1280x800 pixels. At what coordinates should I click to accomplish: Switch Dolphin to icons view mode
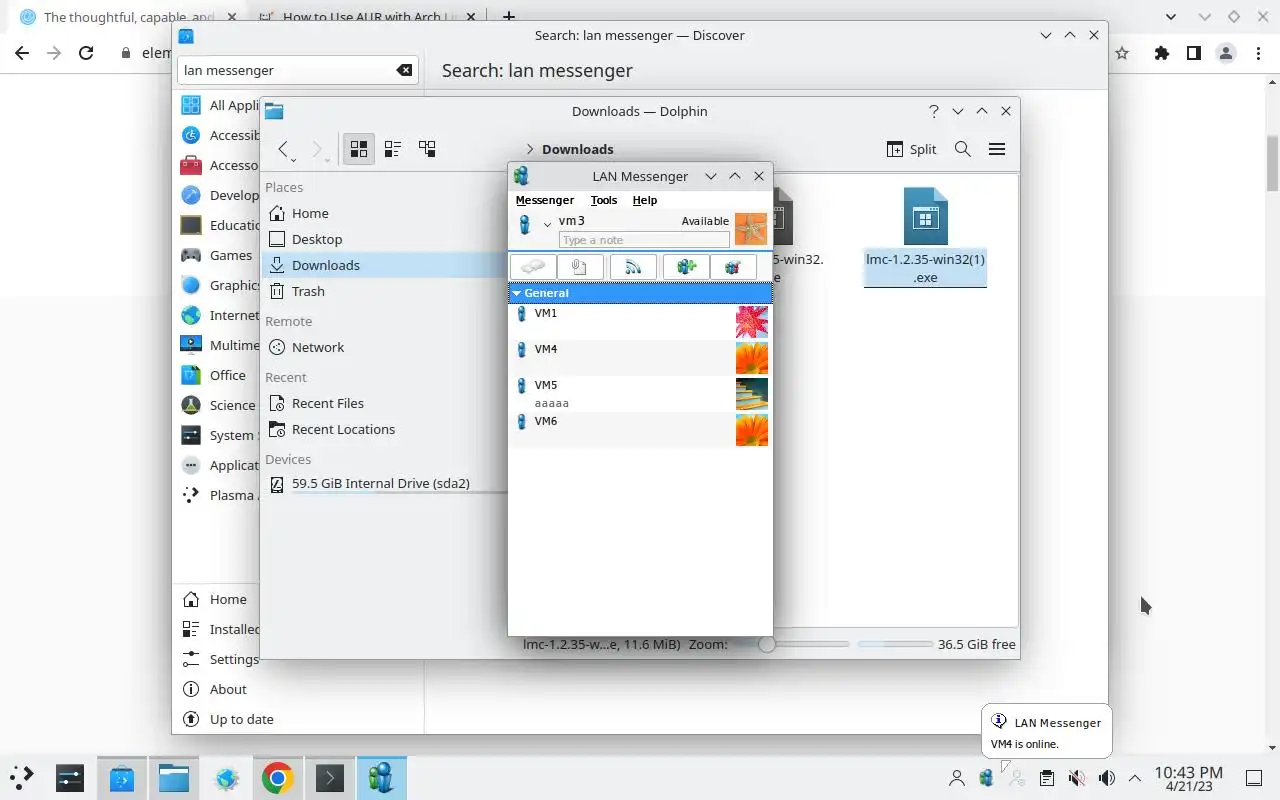[x=359, y=149]
